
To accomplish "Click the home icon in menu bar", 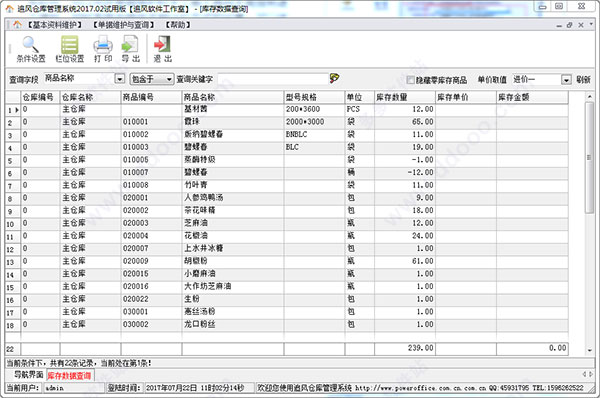I will coord(17,25).
